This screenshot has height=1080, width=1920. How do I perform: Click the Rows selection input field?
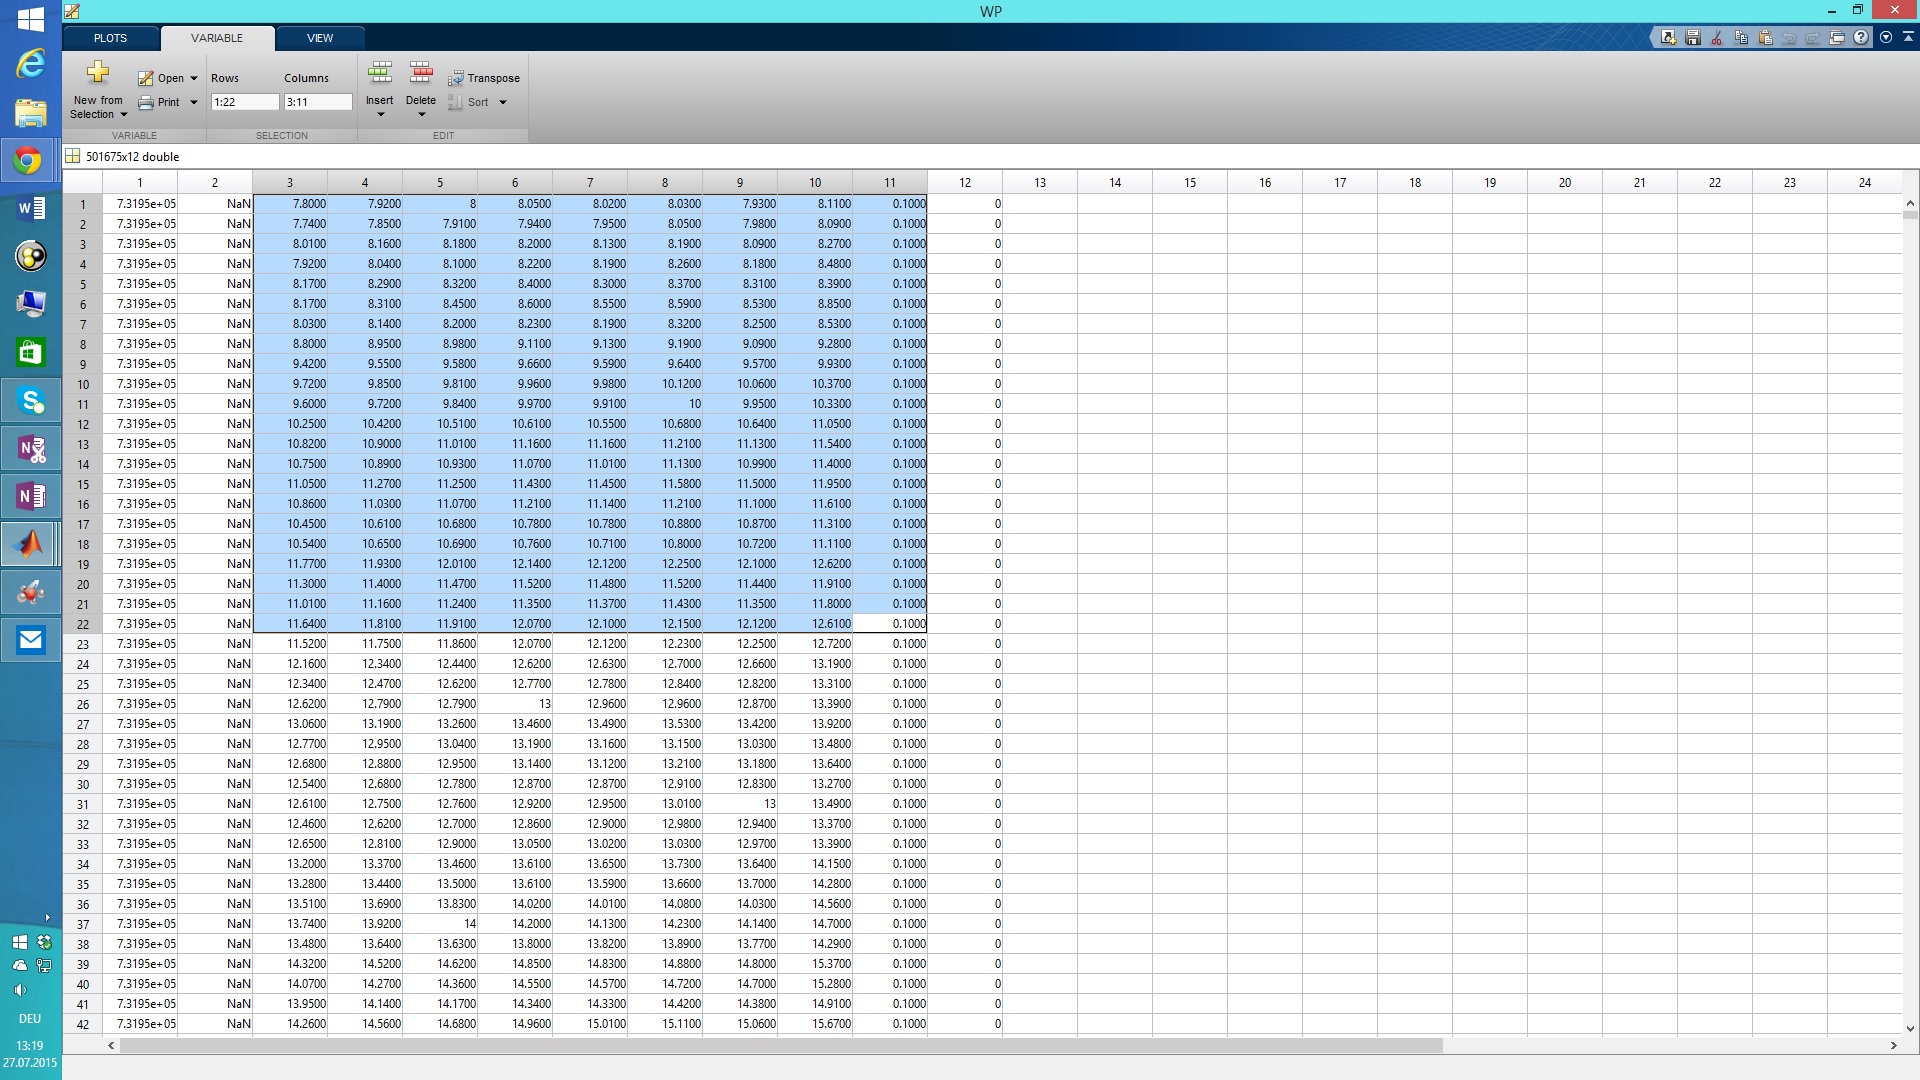tap(244, 102)
